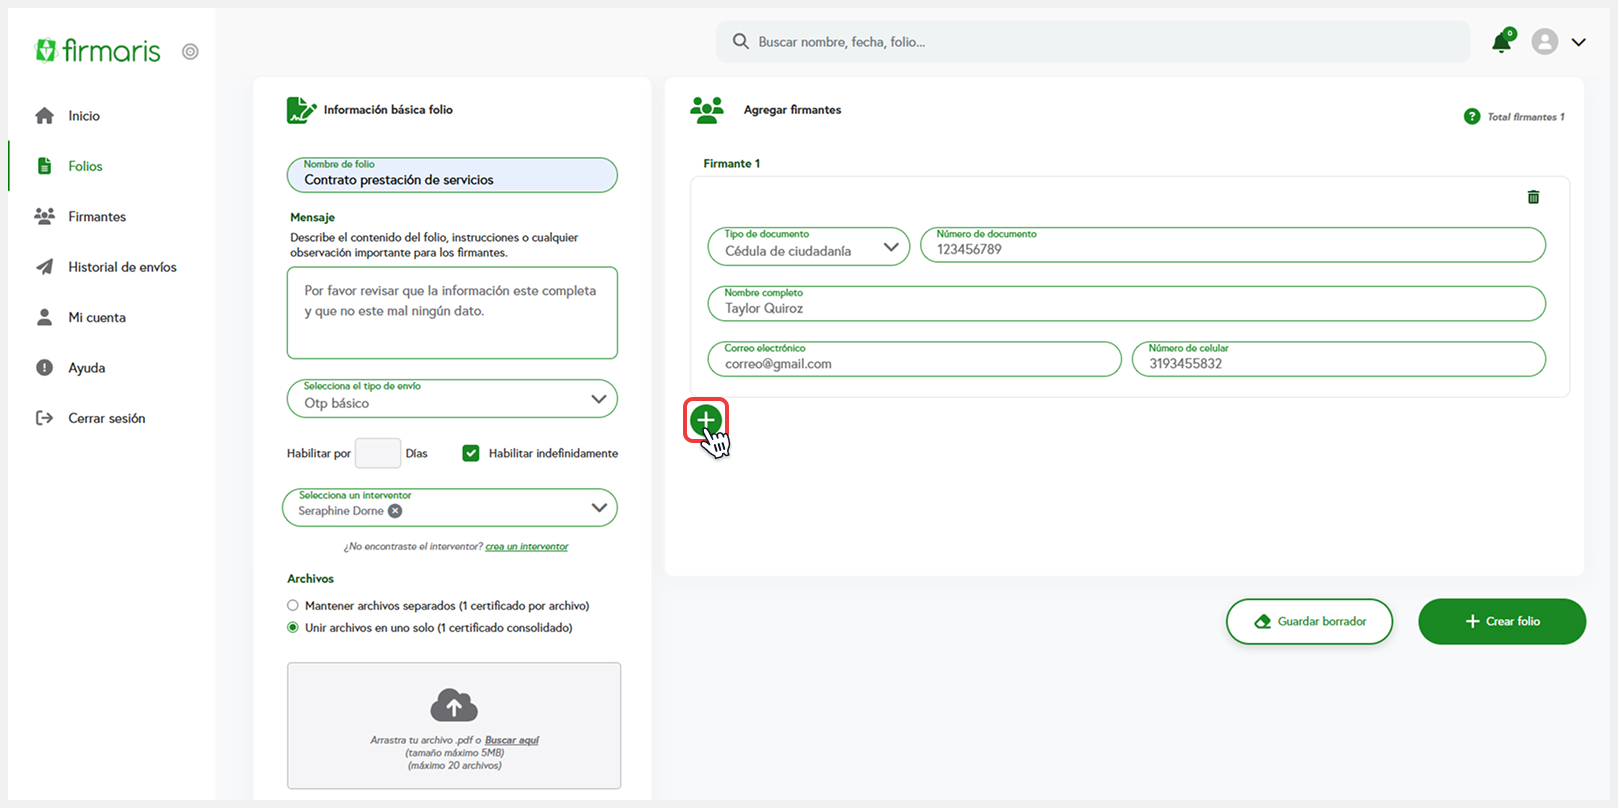The image size is (1618, 808).
Task: Open the notifications bell
Action: pos(1501,42)
